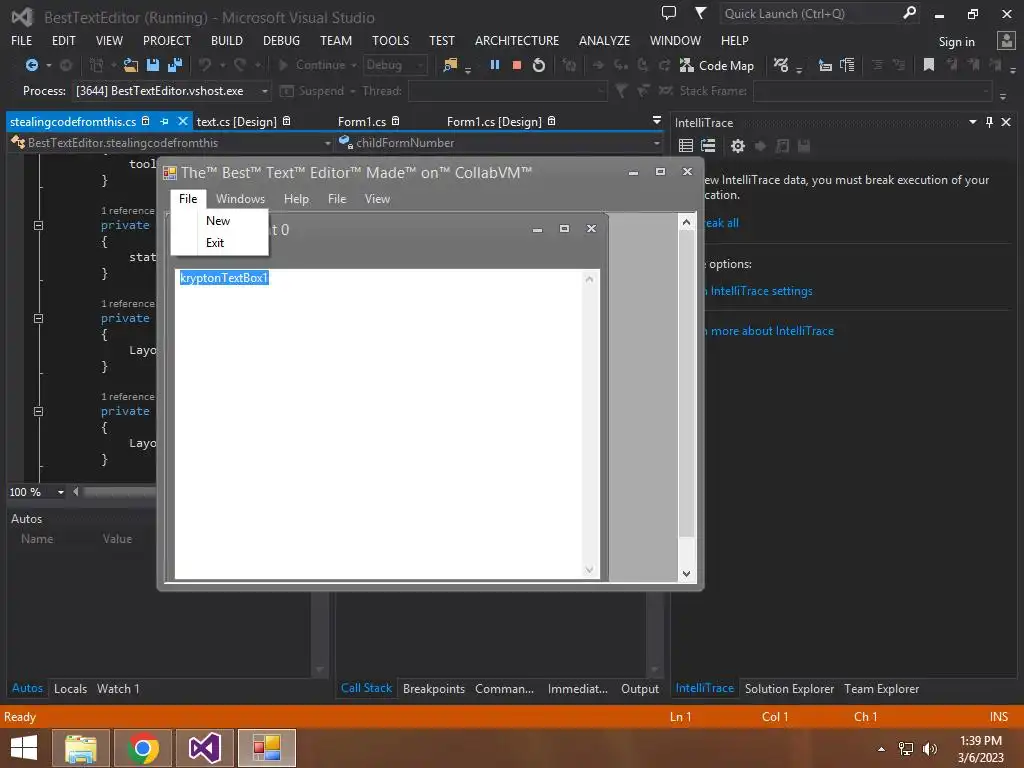Image resolution: width=1024 pixels, height=768 pixels.
Task: Open the Process dropdown for BestTextEditor.vshost.exe
Action: coord(264,91)
